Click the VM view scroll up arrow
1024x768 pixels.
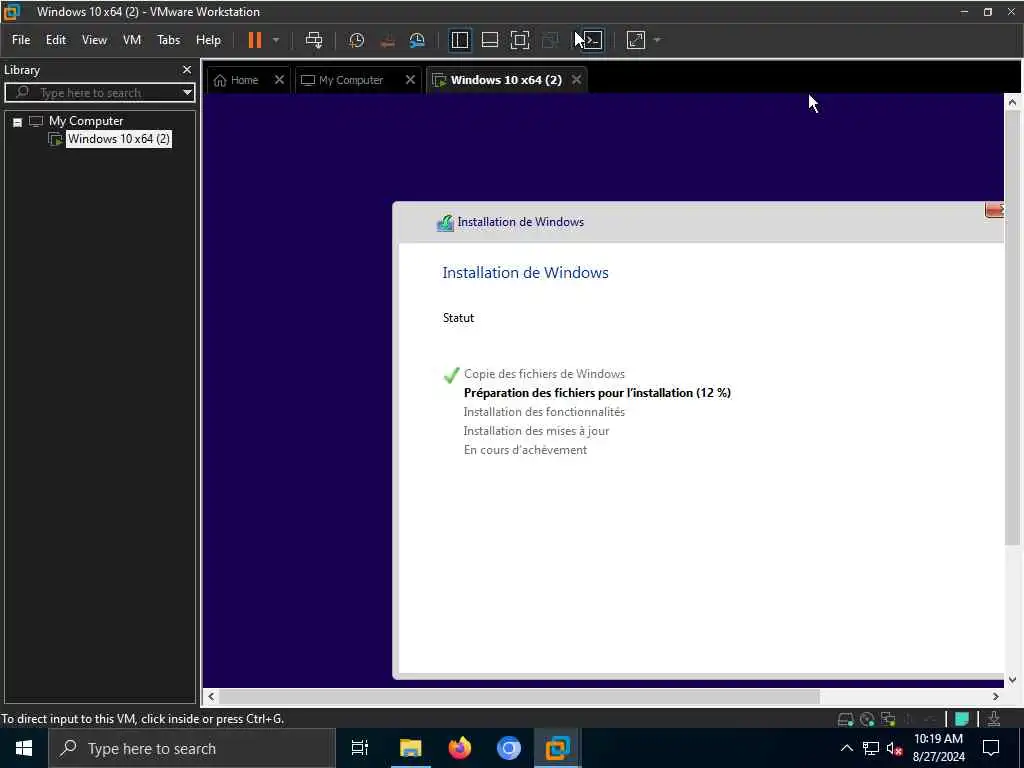click(1012, 103)
